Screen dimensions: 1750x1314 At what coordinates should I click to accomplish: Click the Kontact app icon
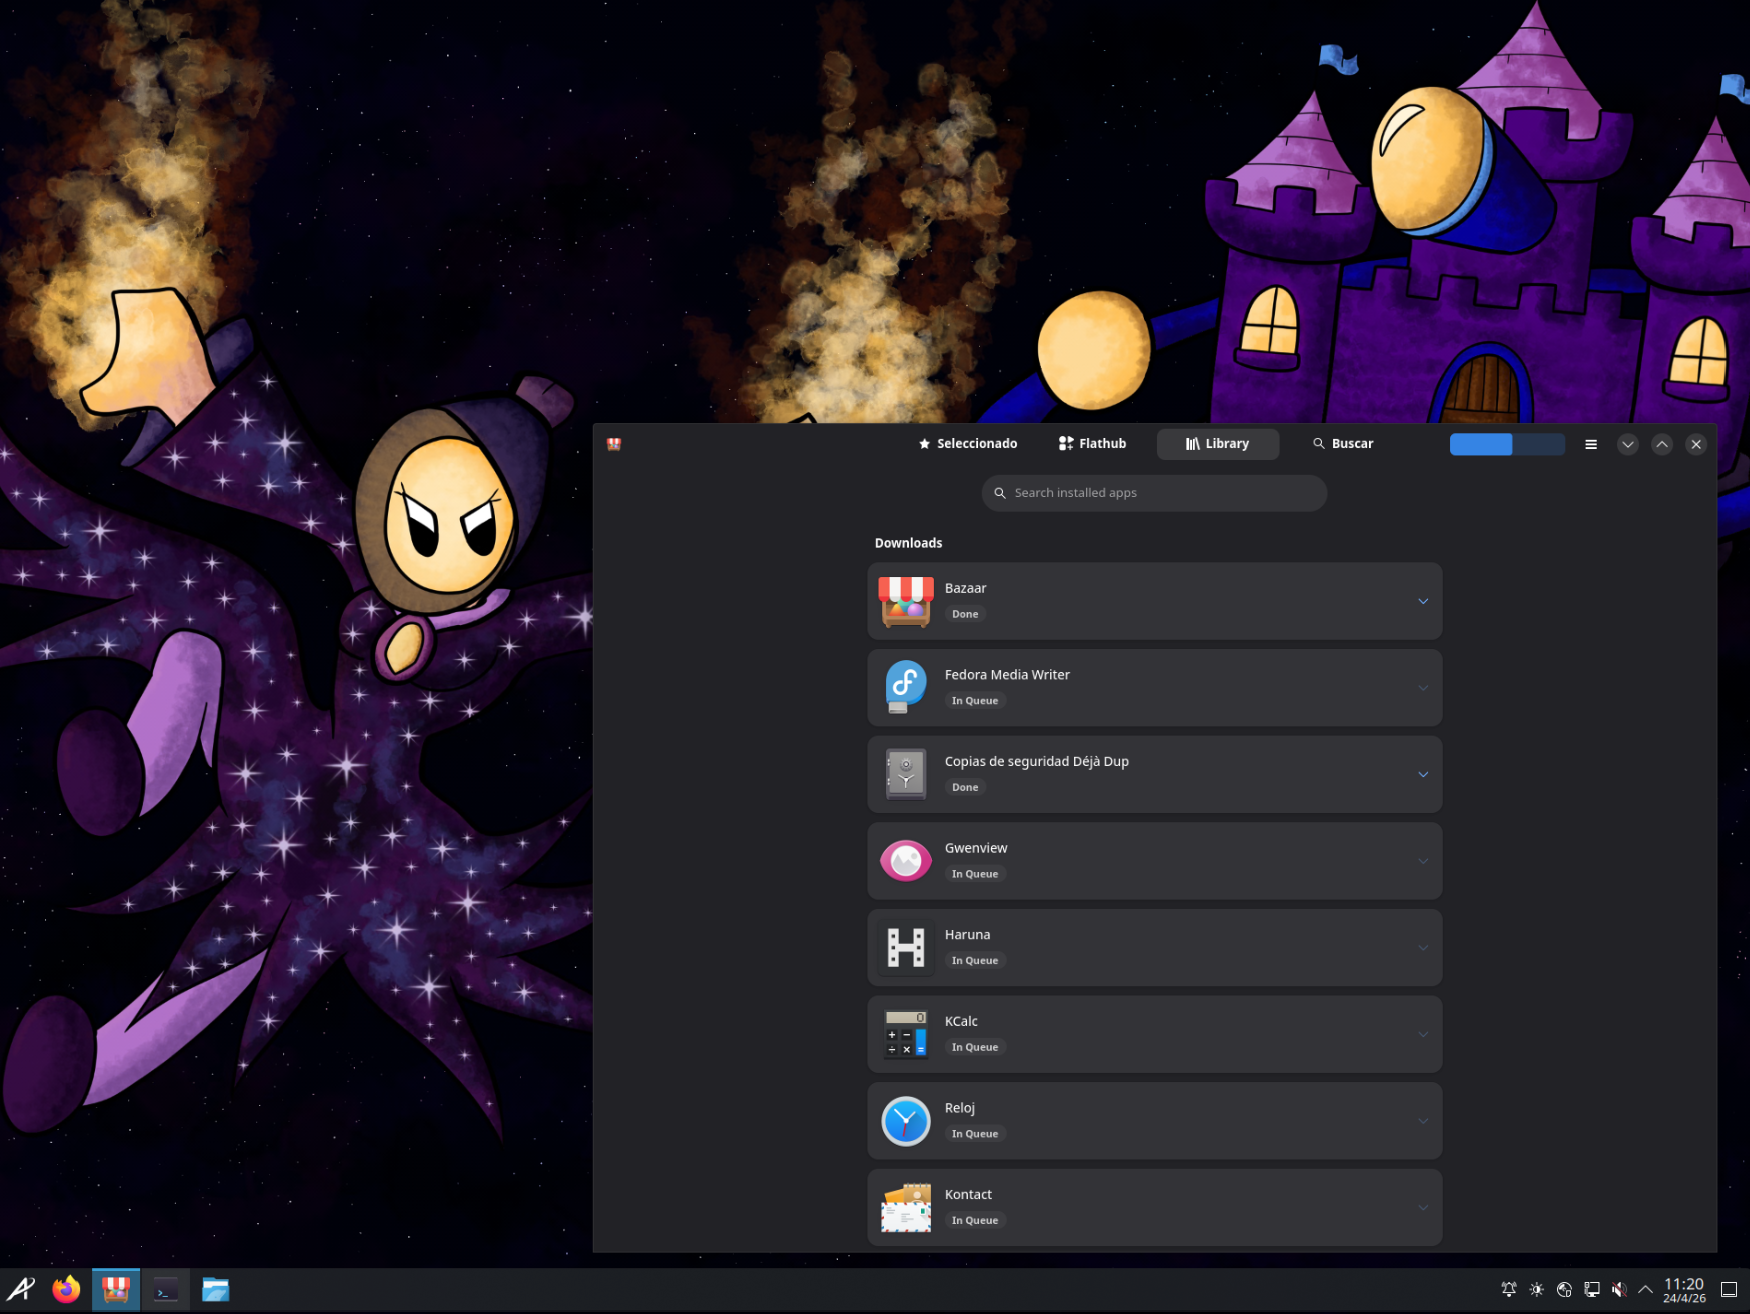pyautogui.click(x=905, y=1207)
